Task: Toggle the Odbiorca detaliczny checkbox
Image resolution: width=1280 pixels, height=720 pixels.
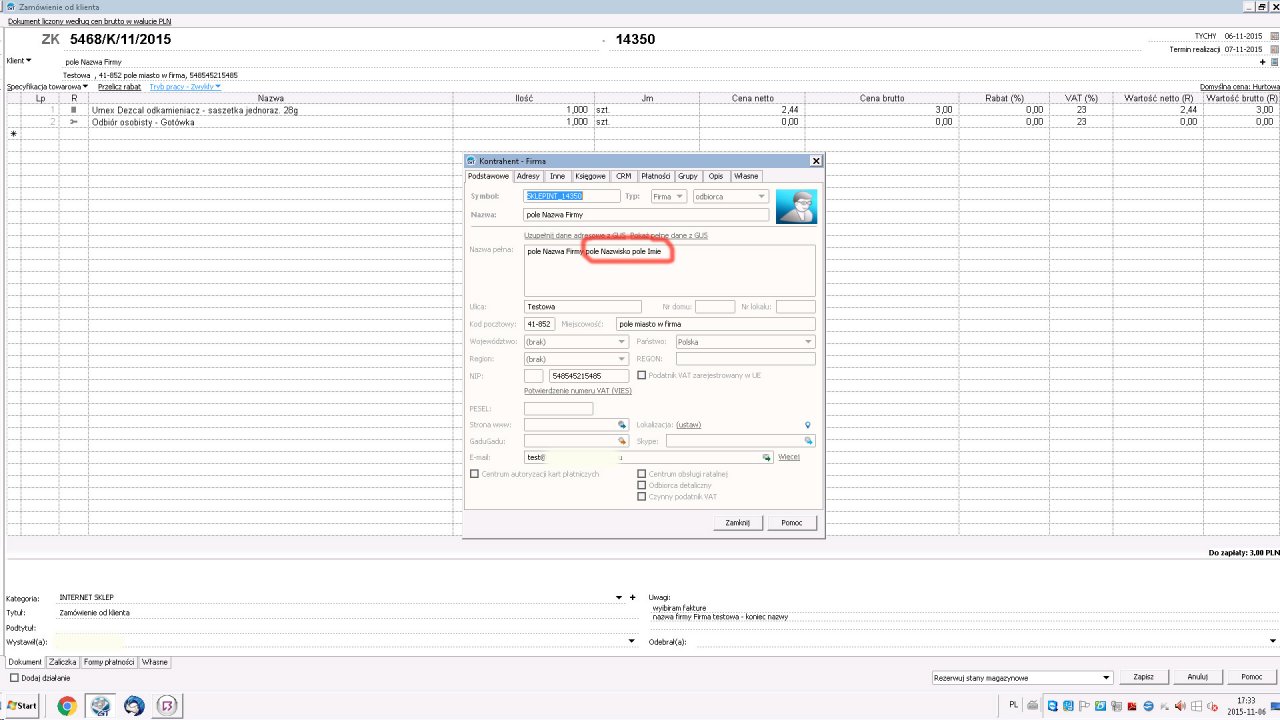Action: (x=642, y=485)
